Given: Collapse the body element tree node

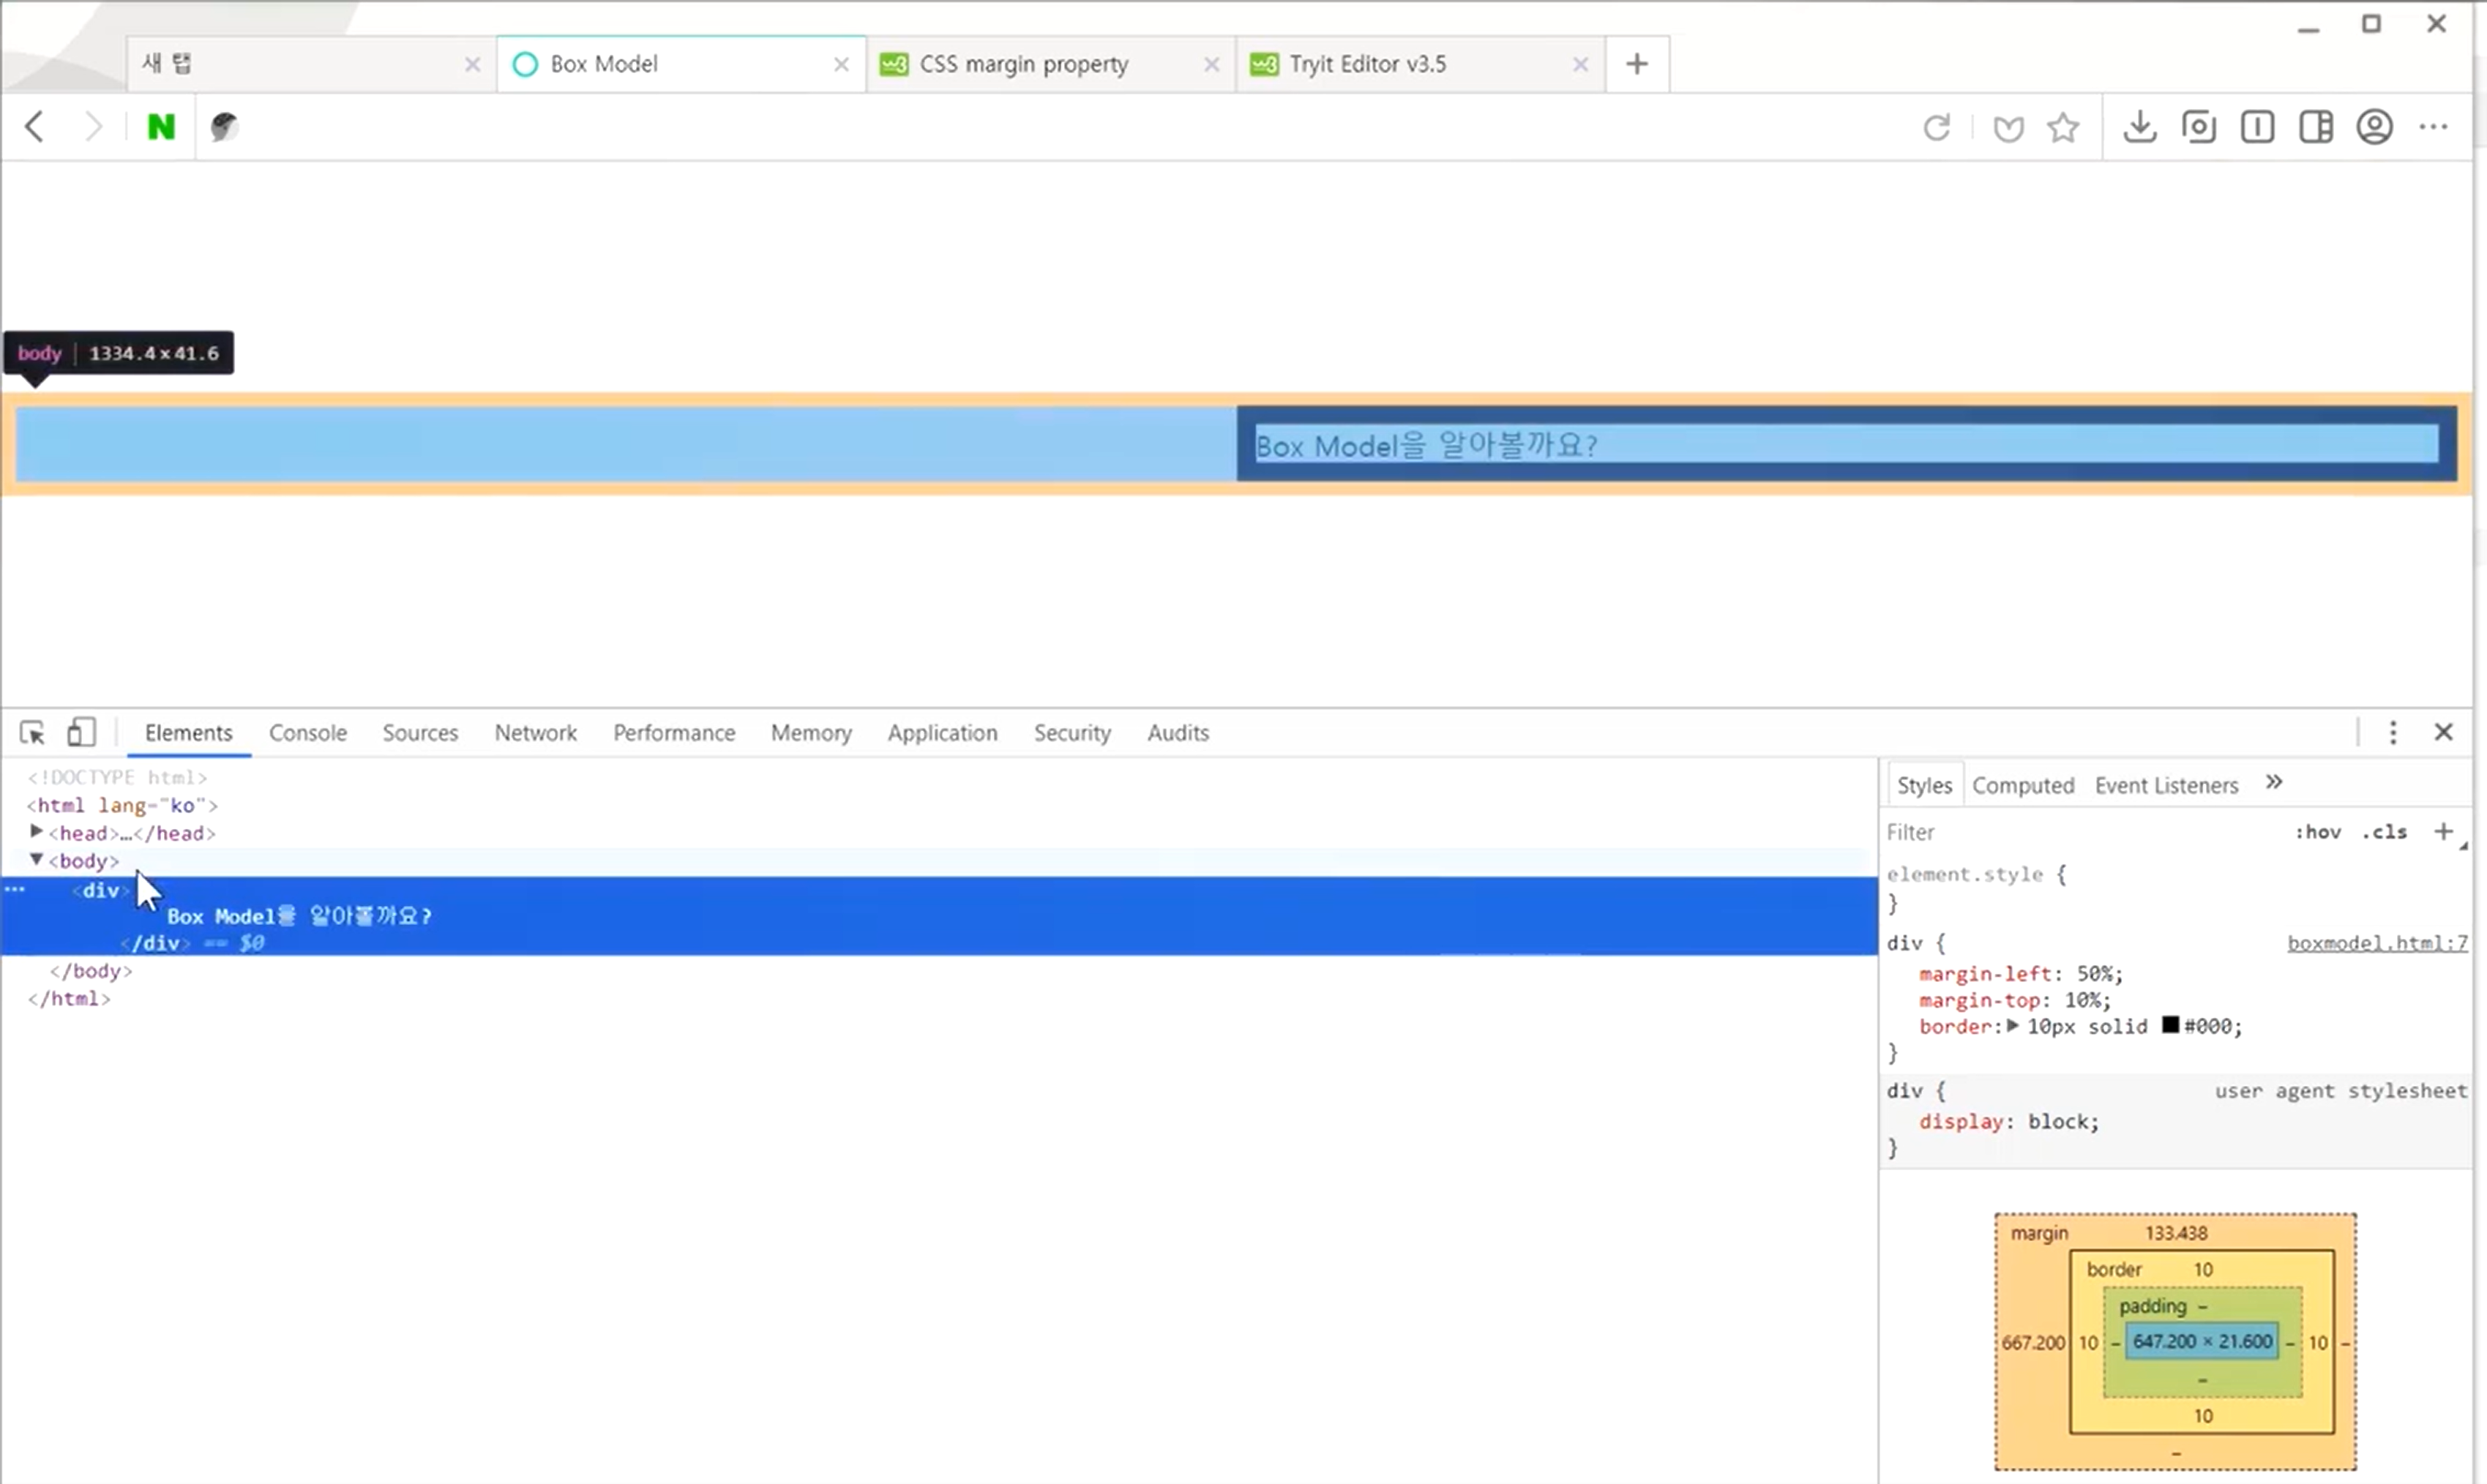Looking at the screenshot, I should tap(36, 860).
